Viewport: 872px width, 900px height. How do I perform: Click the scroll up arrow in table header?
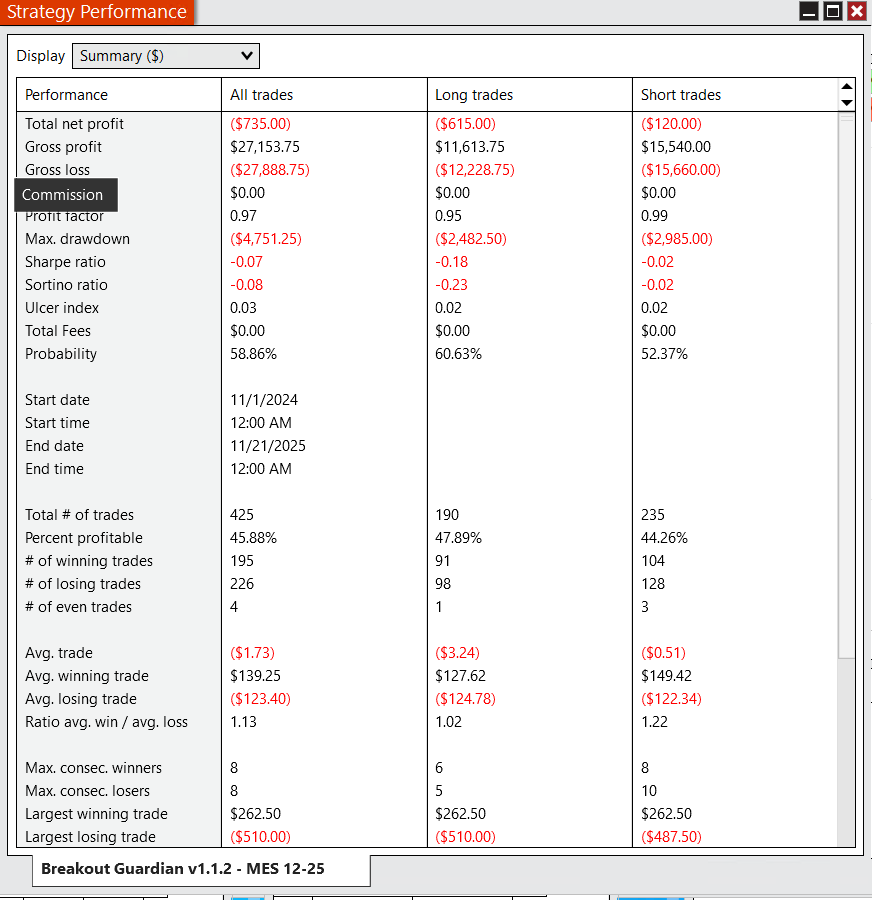tap(847, 87)
